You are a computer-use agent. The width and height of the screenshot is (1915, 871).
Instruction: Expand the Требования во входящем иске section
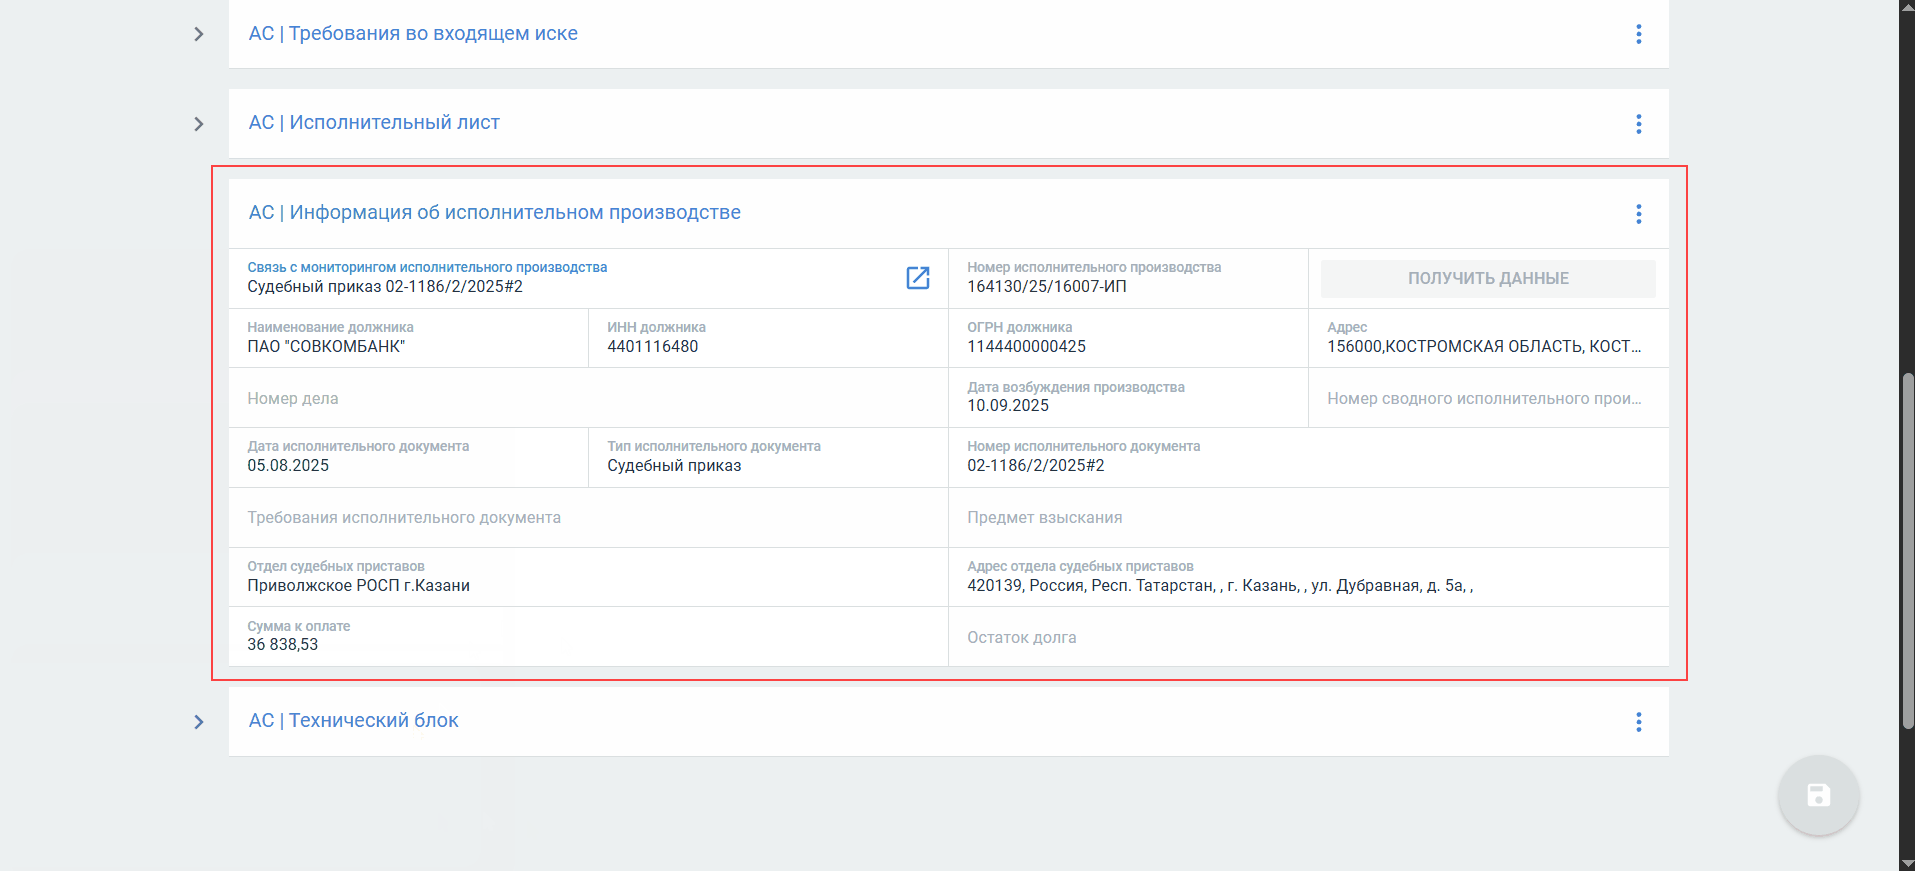[x=199, y=34]
